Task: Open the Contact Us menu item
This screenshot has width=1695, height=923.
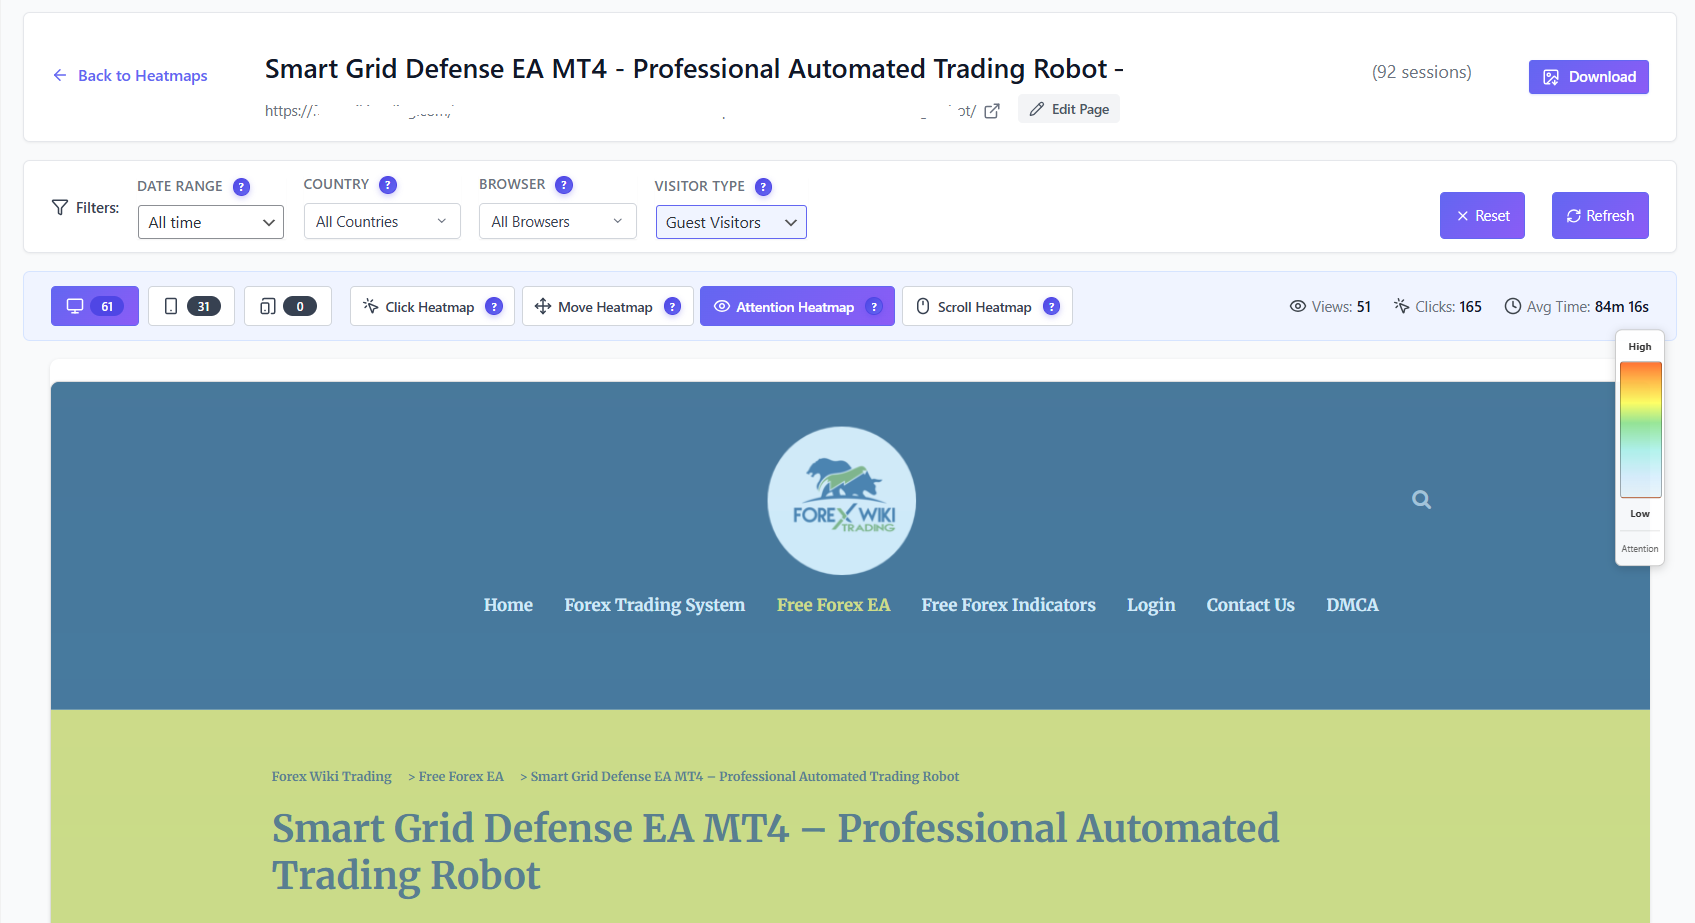Action: [x=1251, y=605]
